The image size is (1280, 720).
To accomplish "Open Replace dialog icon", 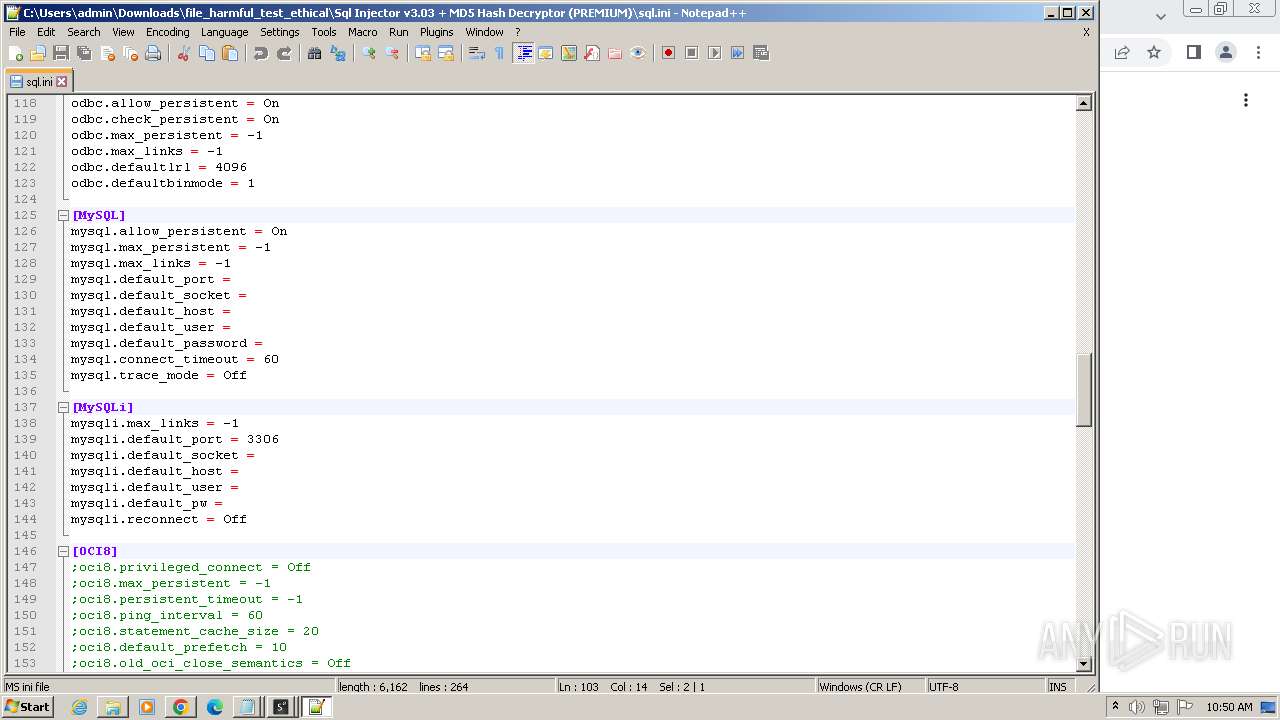I will pos(338,53).
